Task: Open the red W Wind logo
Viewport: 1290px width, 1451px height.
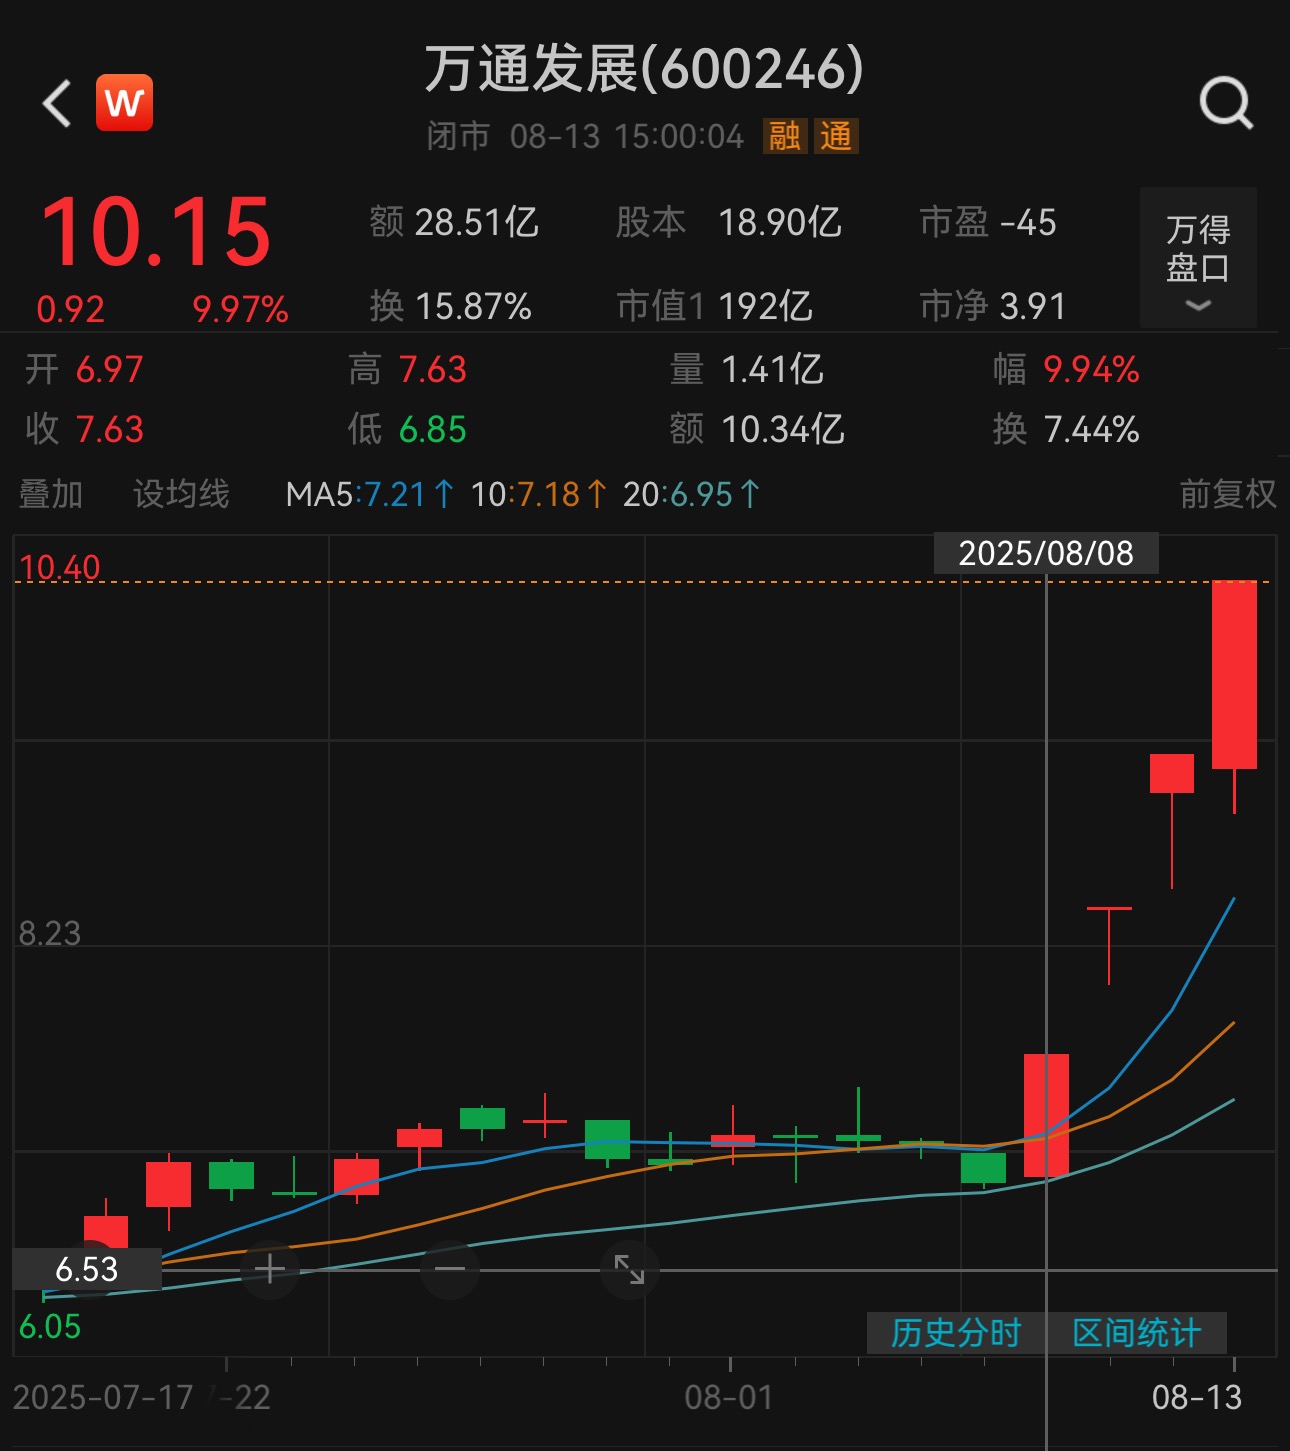Action: tap(124, 103)
